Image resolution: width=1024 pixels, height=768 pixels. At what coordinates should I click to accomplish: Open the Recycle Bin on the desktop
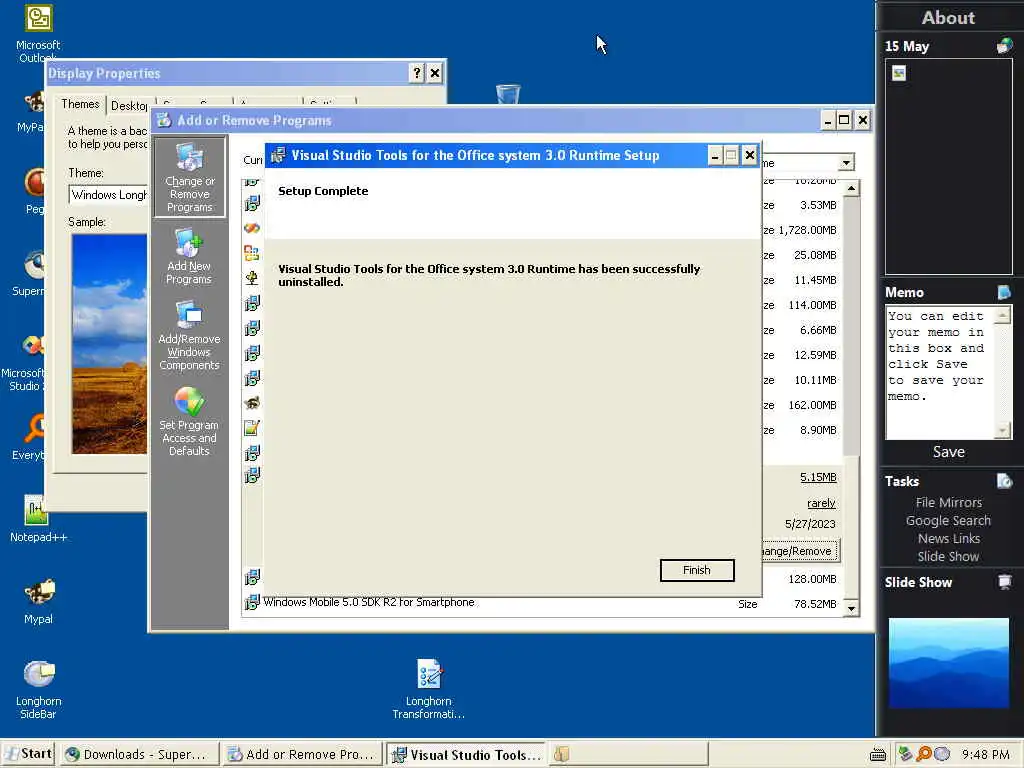pos(508,94)
